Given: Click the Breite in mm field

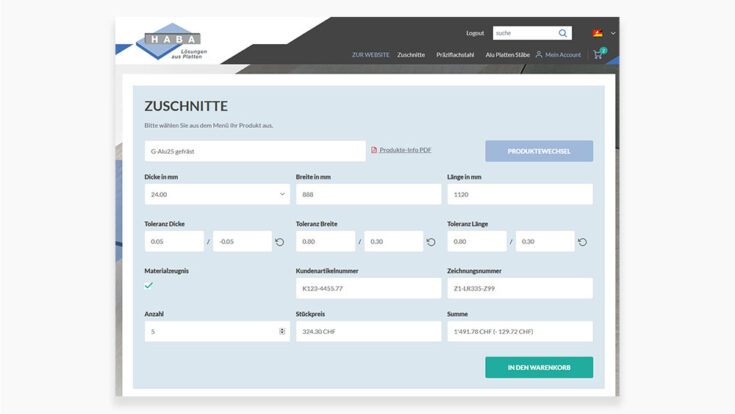Looking at the screenshot, I should pyautogui.click(x=368, y=194).
